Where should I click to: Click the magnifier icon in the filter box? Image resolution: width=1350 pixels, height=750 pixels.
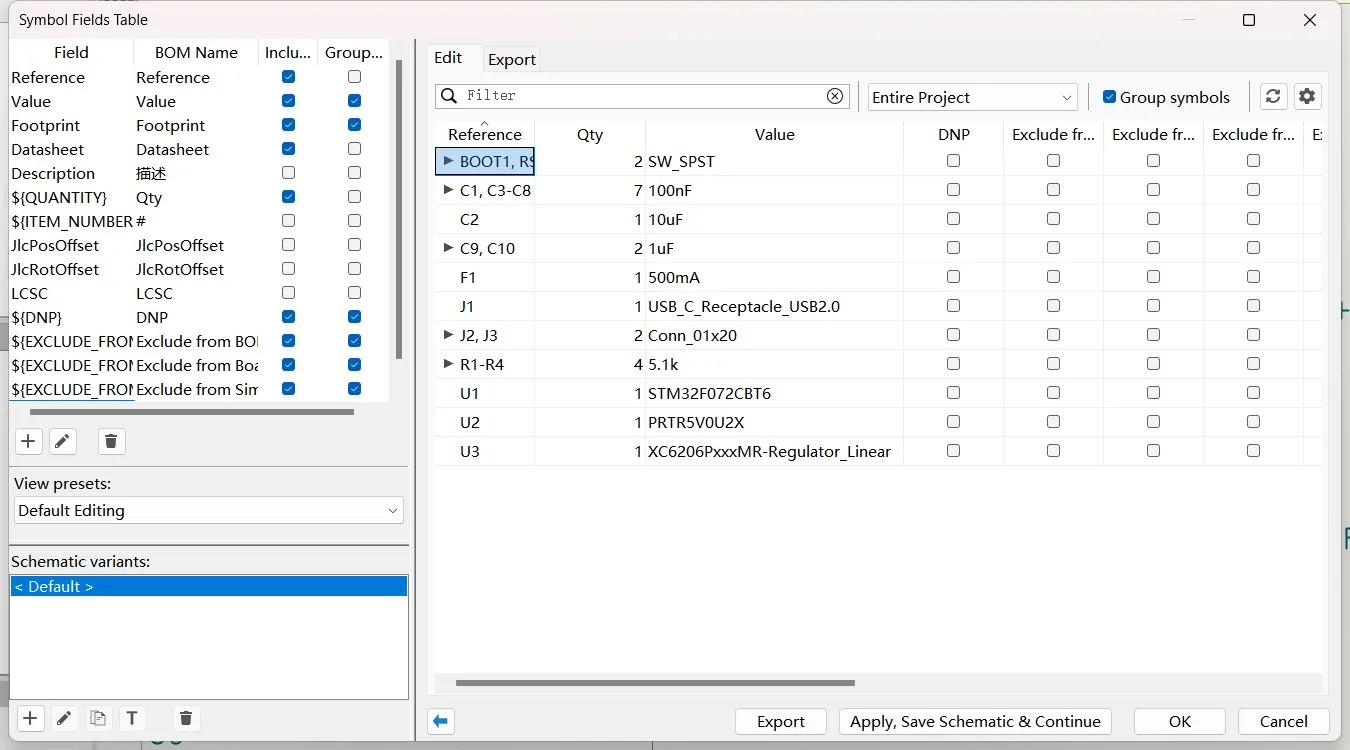pos(450,96)
